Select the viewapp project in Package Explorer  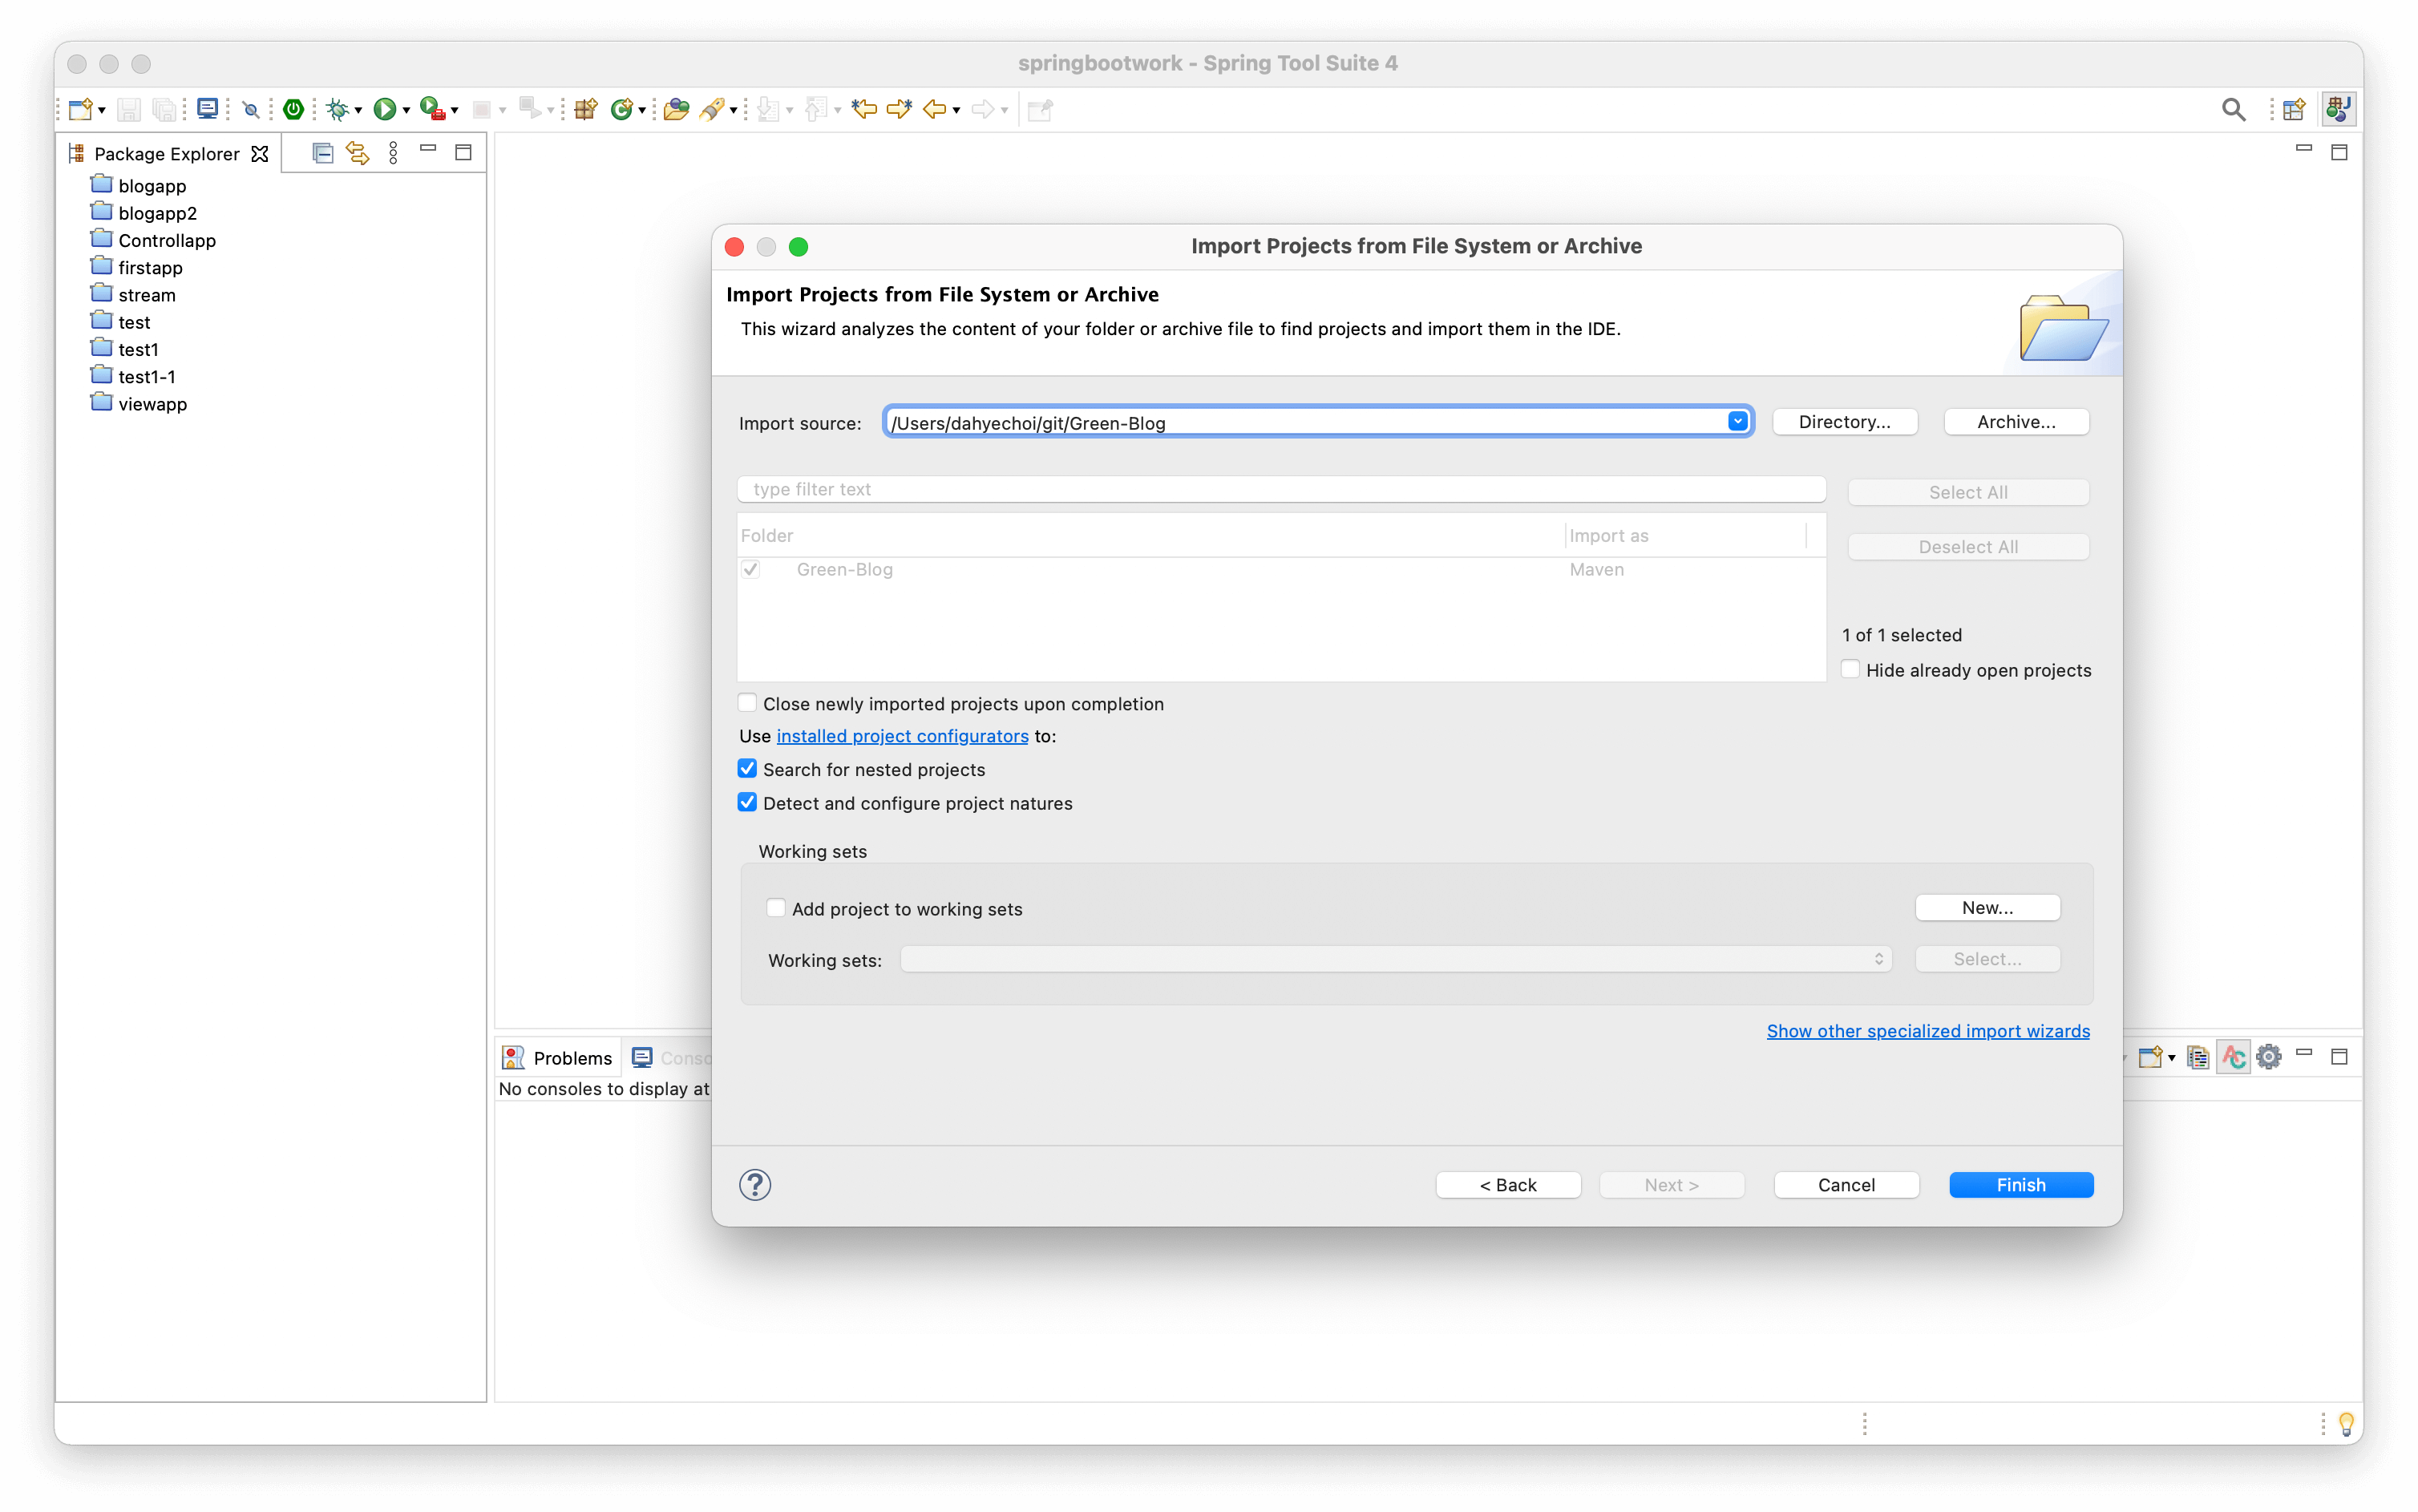152,404
